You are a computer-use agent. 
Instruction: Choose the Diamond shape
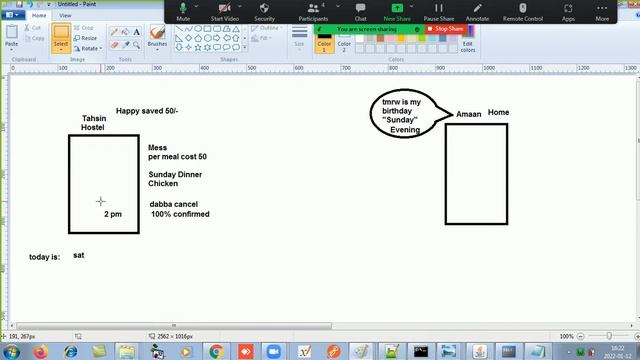pos(189,38)
